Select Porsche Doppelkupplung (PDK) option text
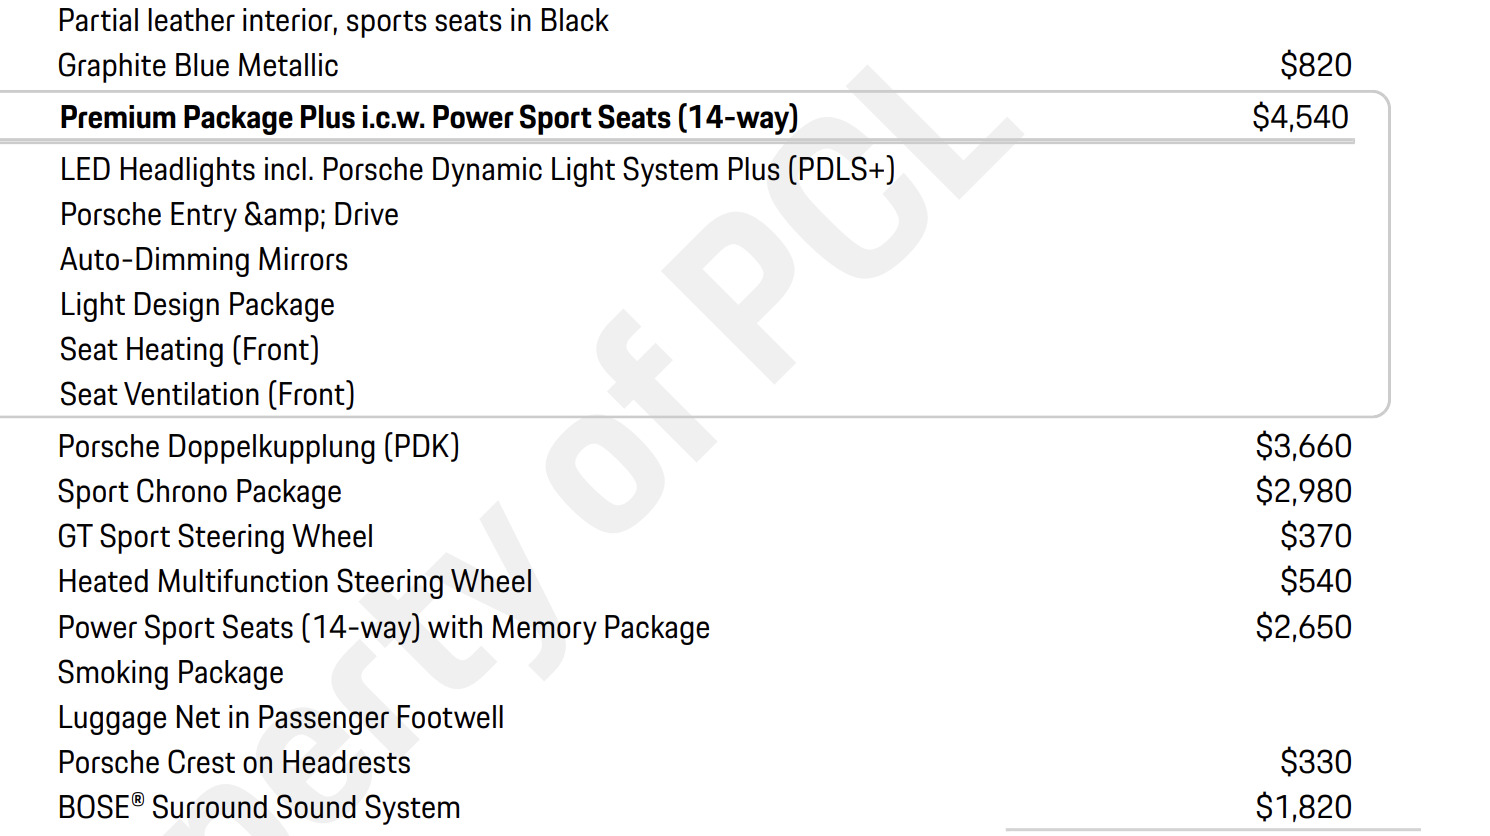 click(x=258, y=447)
